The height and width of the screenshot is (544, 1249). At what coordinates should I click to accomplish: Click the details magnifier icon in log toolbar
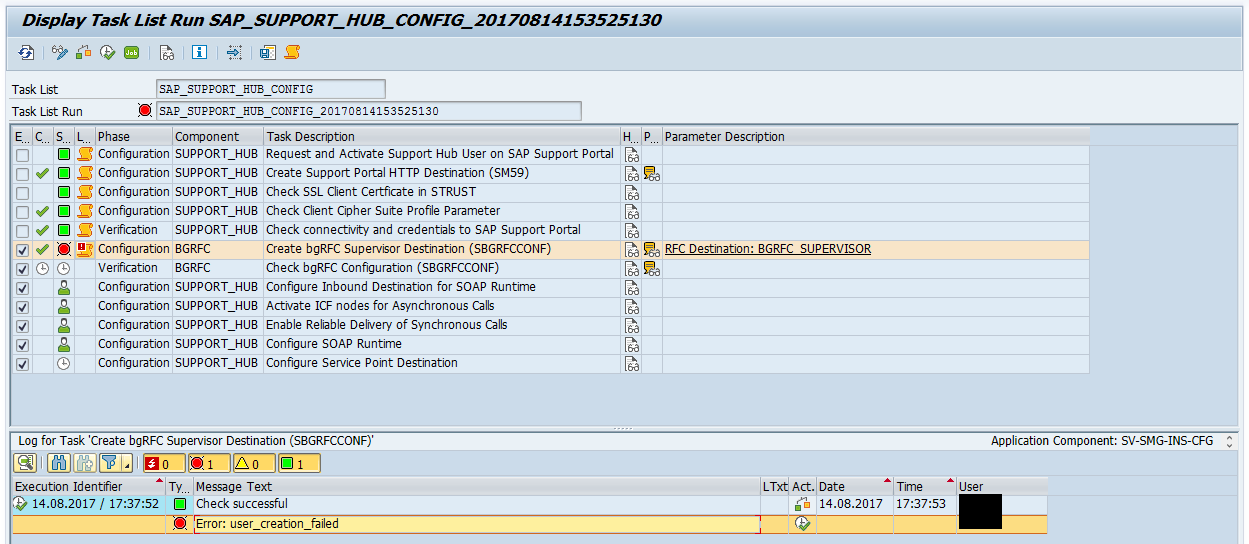25,463
